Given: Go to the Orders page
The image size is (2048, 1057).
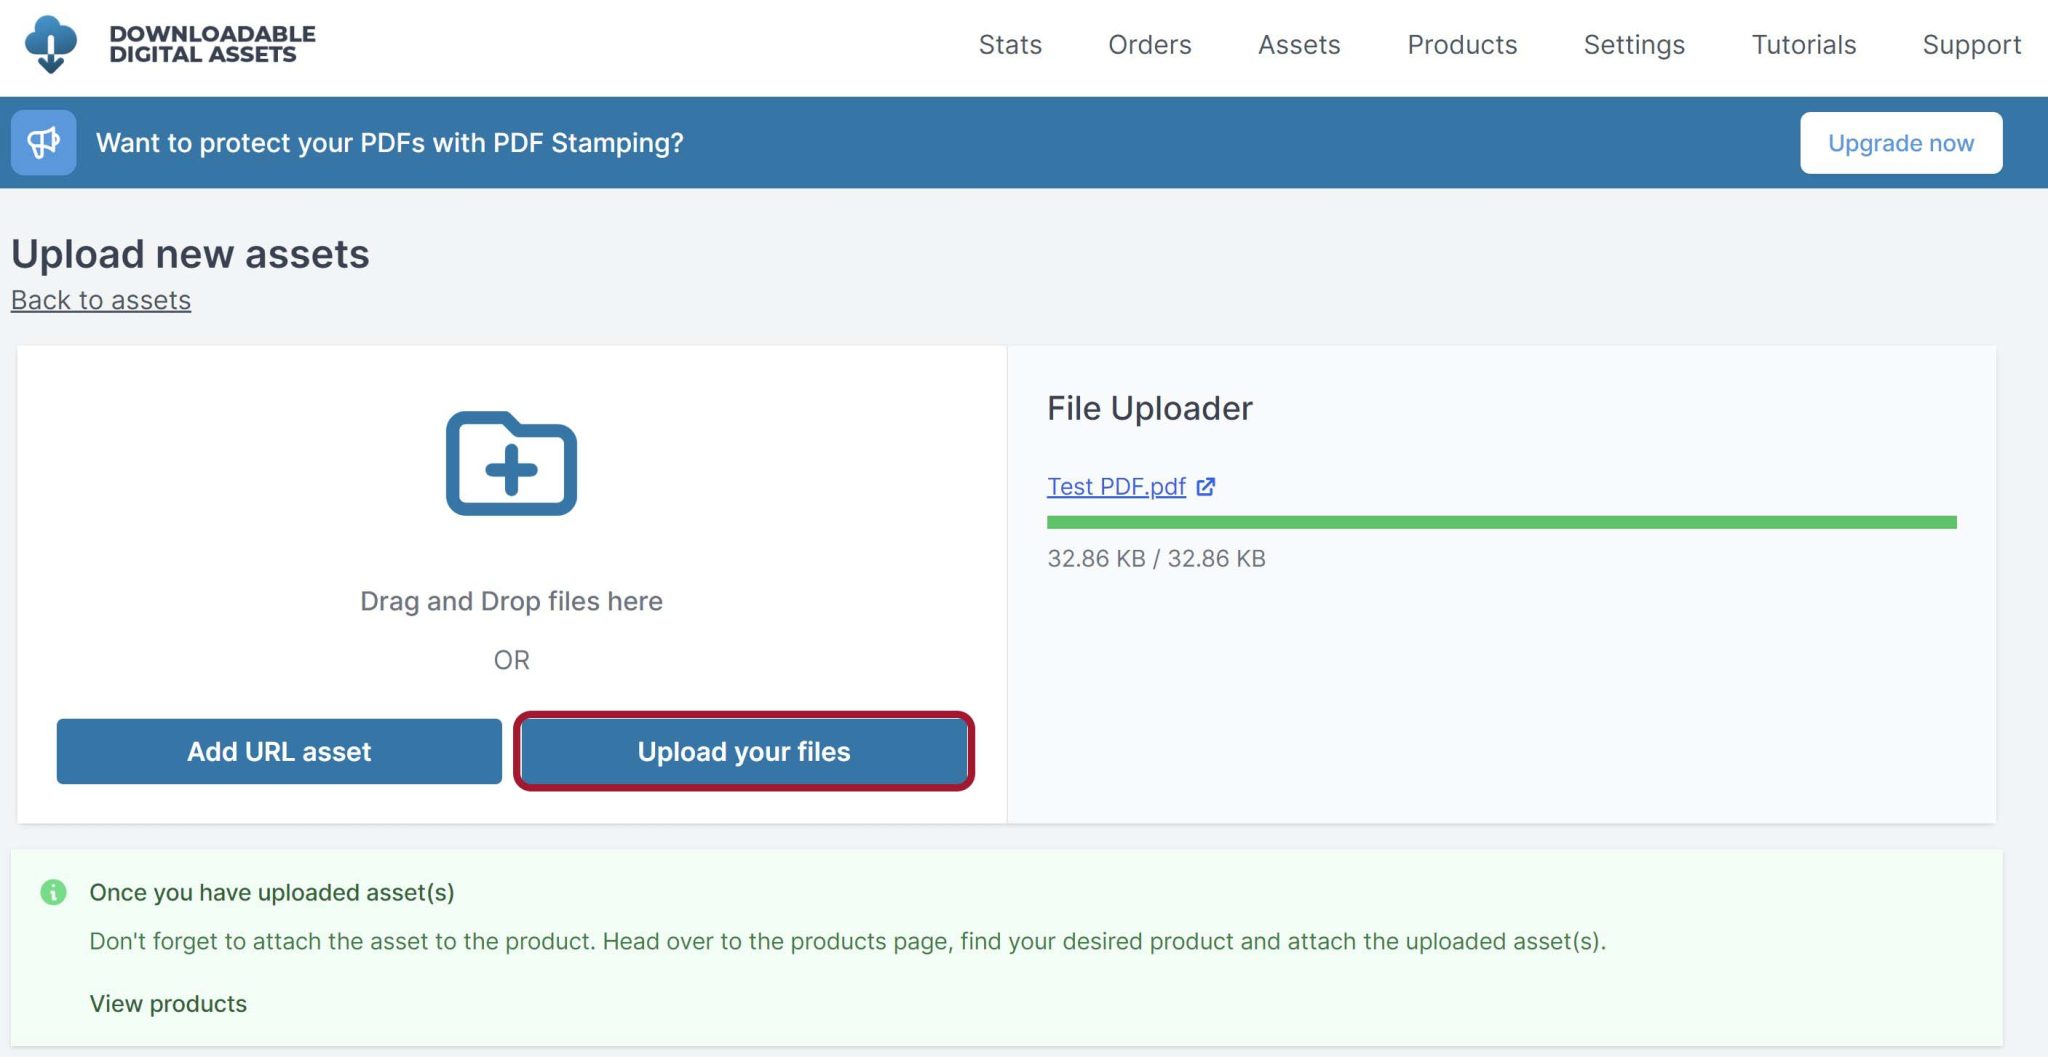Looking at the screenshot, I should (x=1150, y=45).
